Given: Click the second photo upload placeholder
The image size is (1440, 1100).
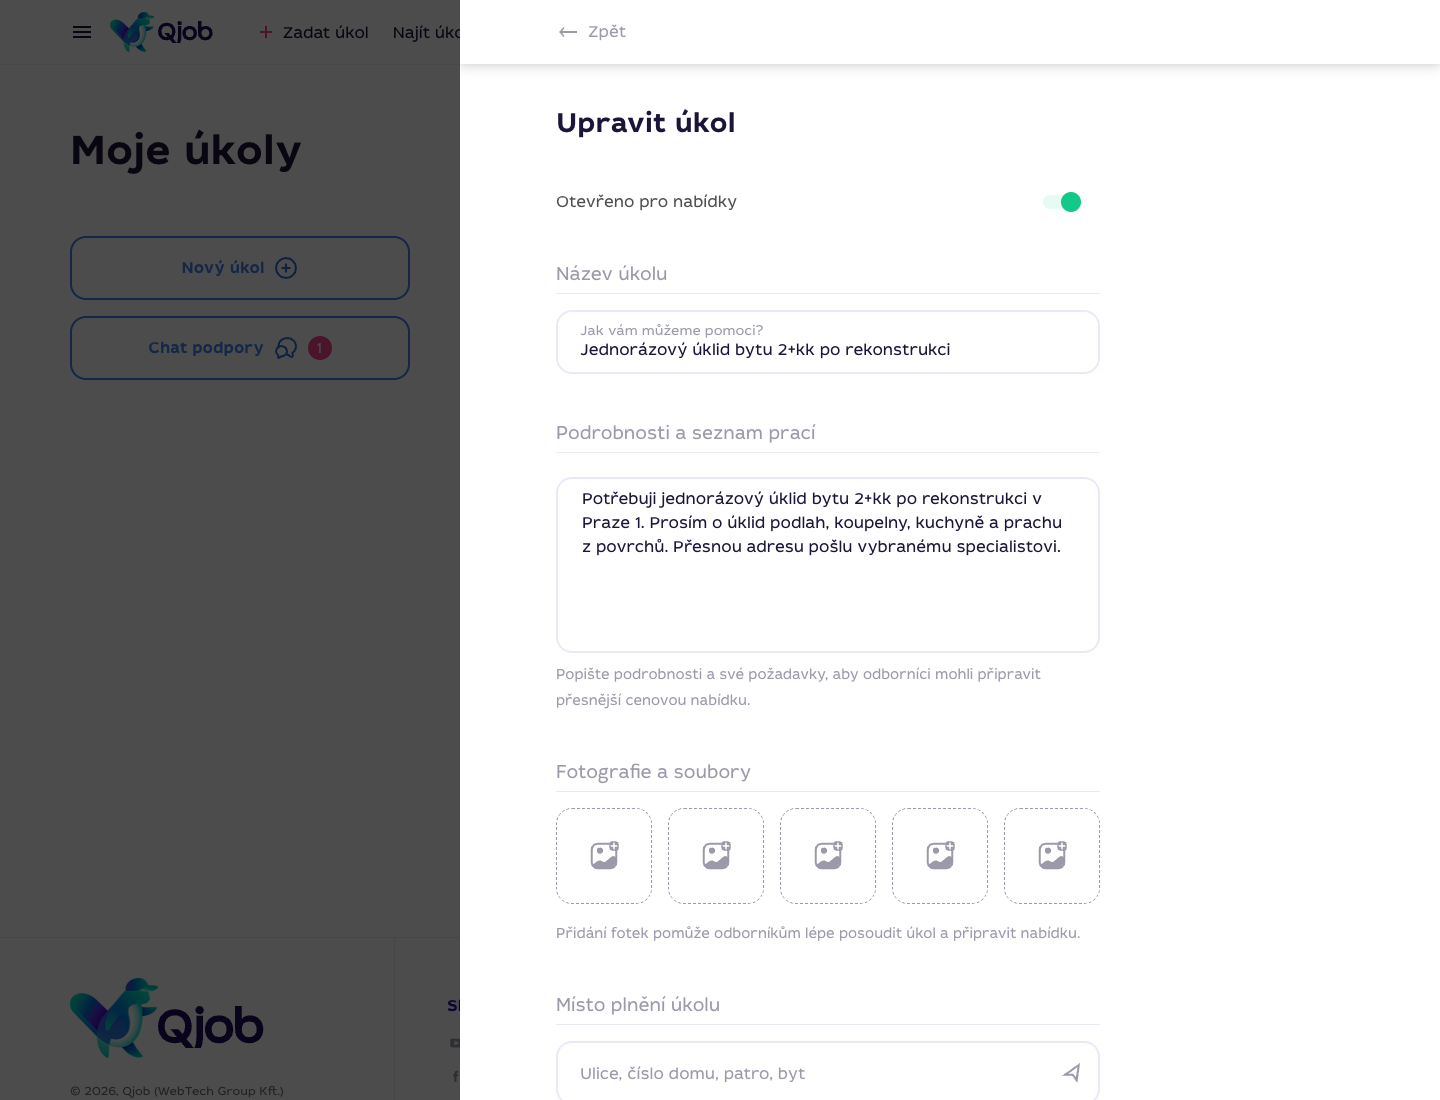Looking at the screenshot, I should tap(716, 856).
